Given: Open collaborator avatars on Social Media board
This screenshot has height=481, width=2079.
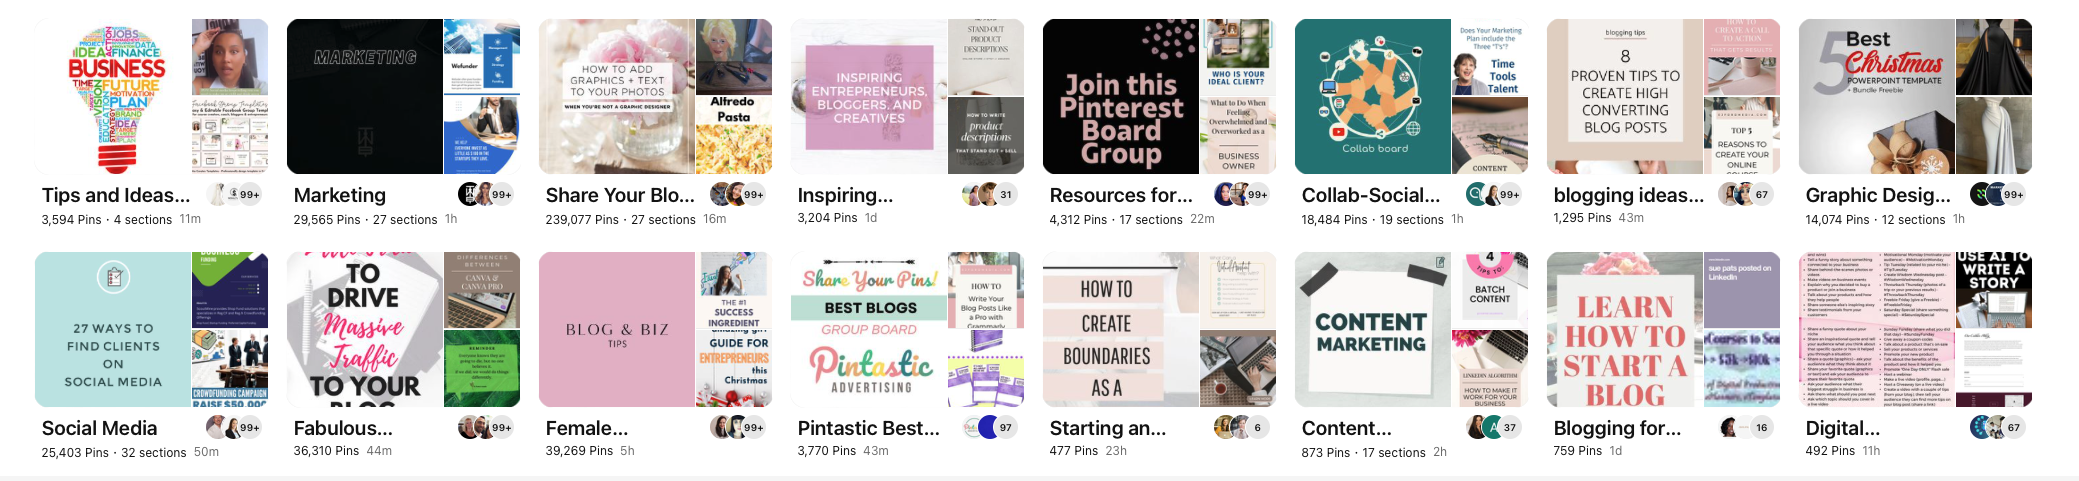Looking at the screenshot, I should point(235,427).
